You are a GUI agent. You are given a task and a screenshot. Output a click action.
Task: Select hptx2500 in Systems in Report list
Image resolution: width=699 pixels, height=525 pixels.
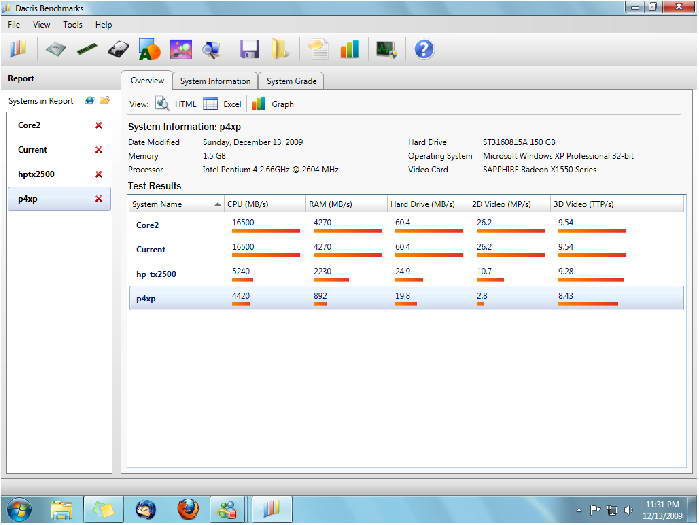point(59,174)
